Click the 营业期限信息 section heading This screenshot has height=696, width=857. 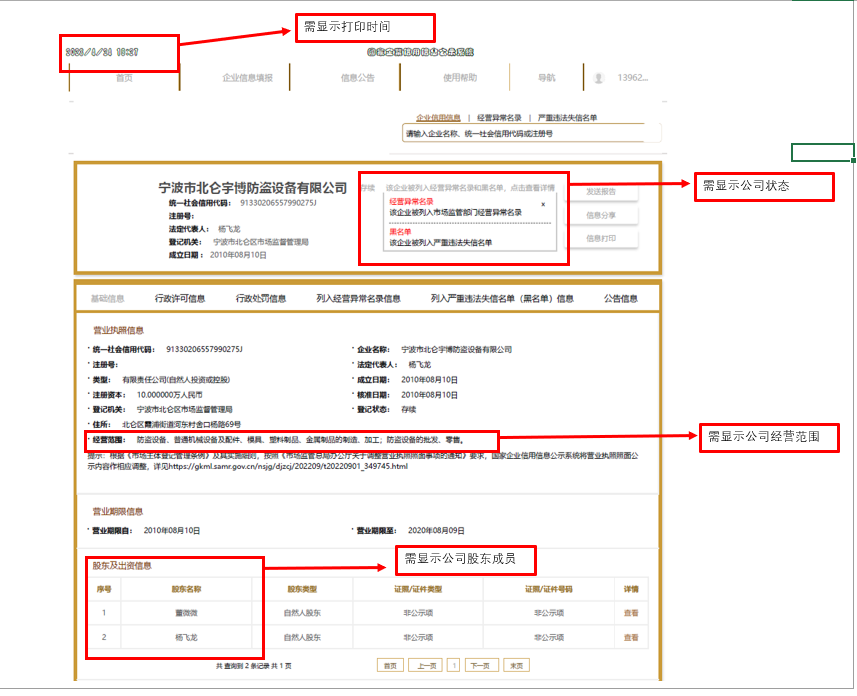coord(118,512)
